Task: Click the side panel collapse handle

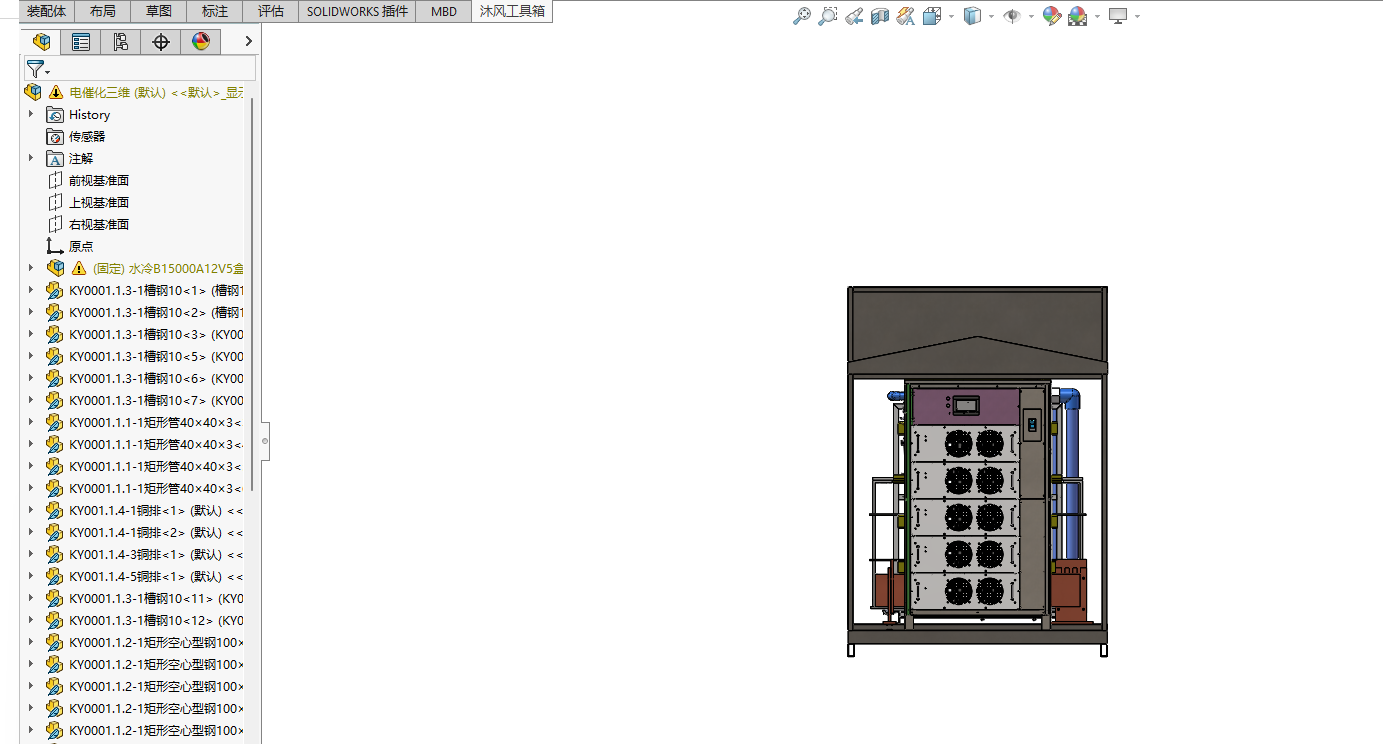Action: (x=265, y=440)
